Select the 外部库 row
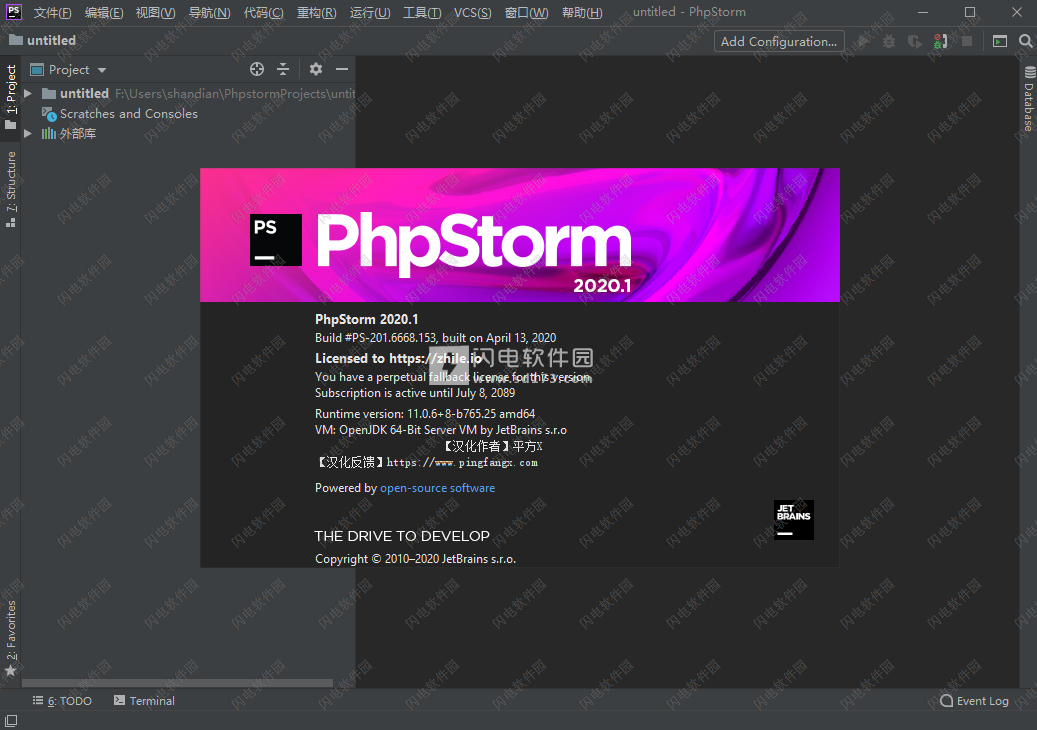This screenshot has height=730, width=1037. point(188,134)
